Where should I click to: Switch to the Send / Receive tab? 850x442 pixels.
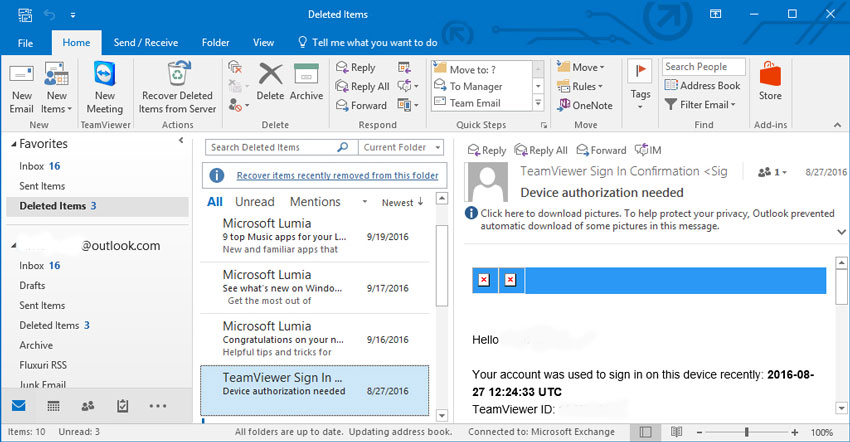tap(146, 42)
